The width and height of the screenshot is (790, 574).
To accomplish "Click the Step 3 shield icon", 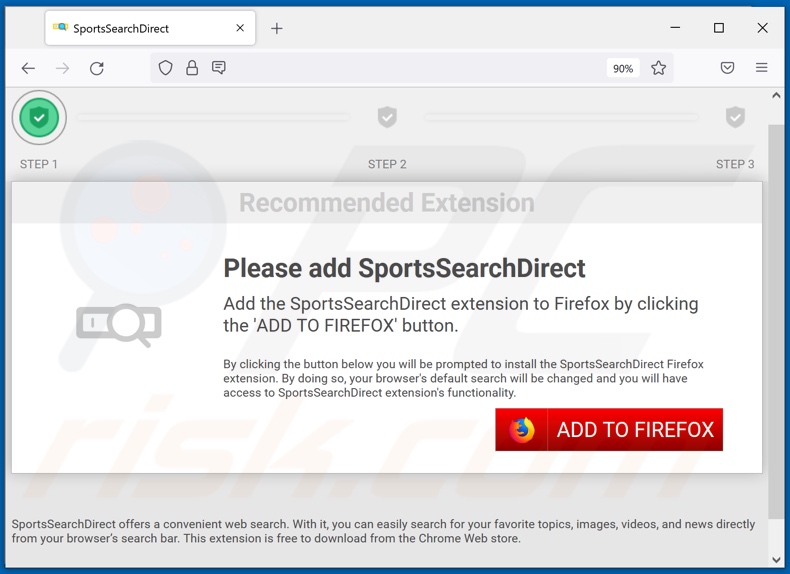I will (735, 117).
